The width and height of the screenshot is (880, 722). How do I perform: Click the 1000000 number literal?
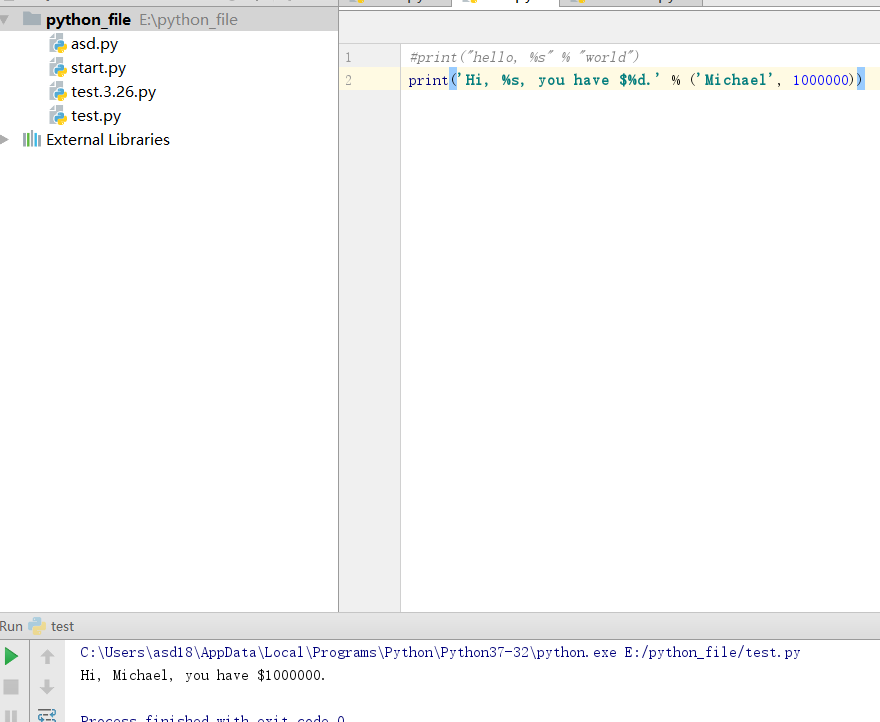coord(821,80)
